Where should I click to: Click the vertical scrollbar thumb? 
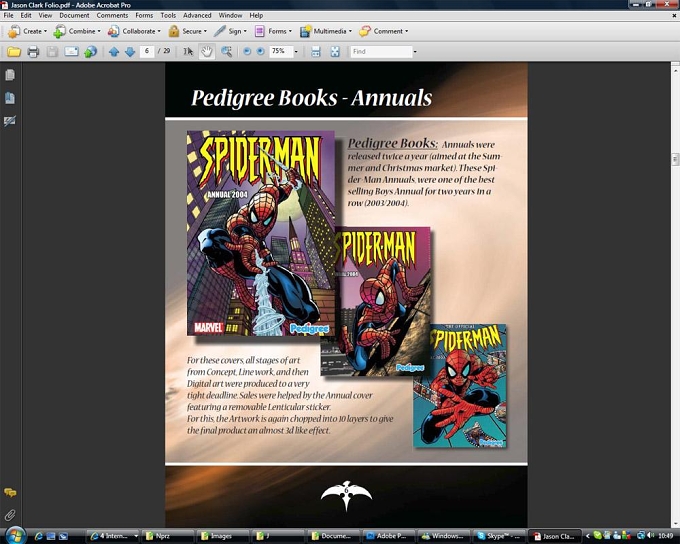tap(675, 159)
